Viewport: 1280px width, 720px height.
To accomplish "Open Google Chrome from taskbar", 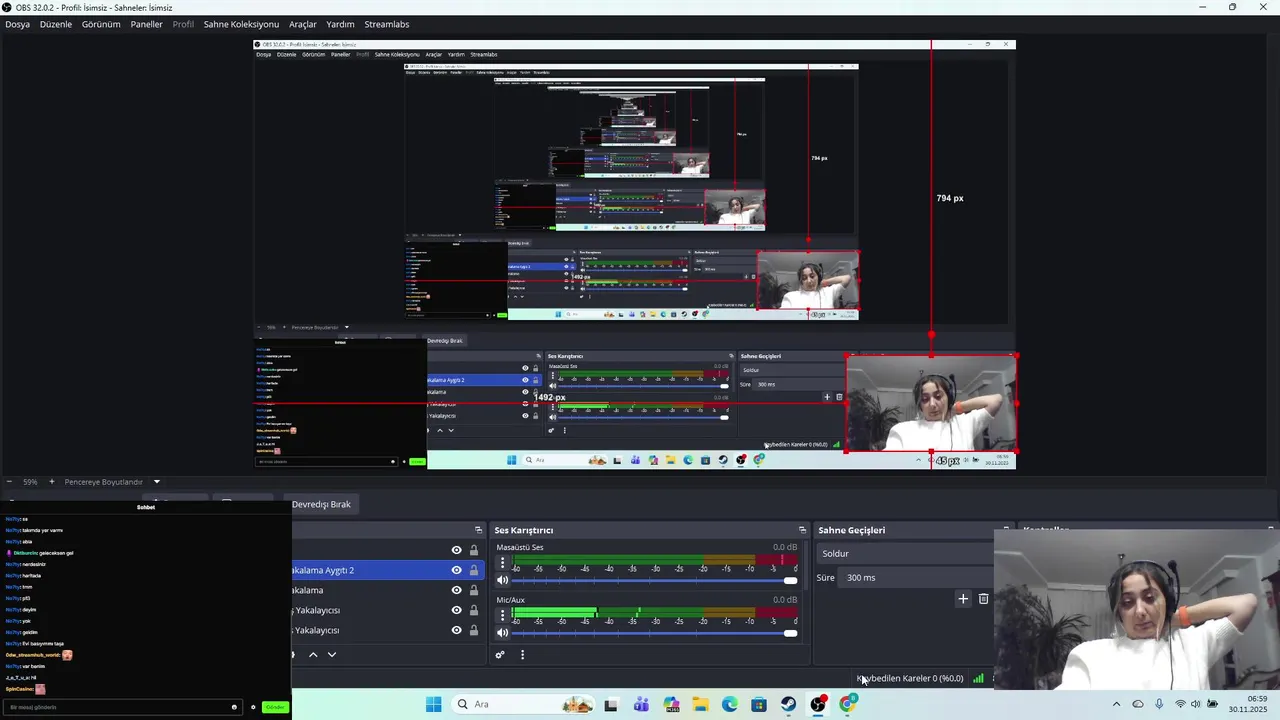I will [848, 704].
